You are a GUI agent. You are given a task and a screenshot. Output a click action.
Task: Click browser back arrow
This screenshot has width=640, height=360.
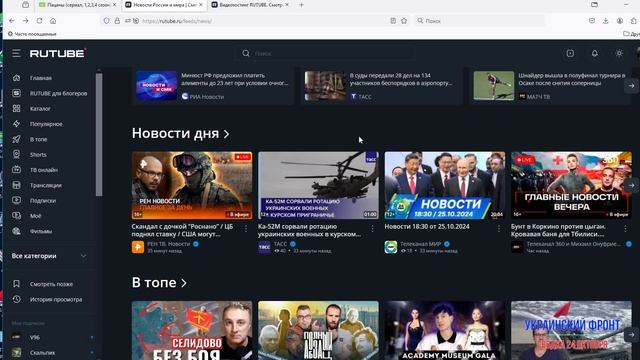point(12,21)
